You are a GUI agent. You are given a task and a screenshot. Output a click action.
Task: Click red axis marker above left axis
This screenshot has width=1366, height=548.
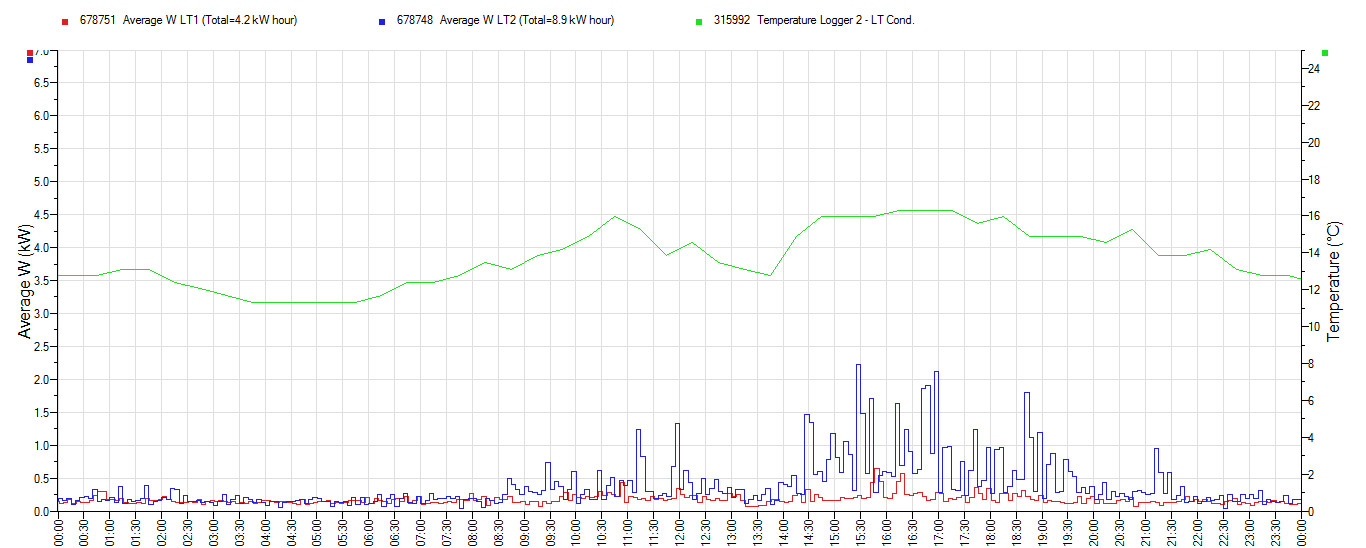30,52
